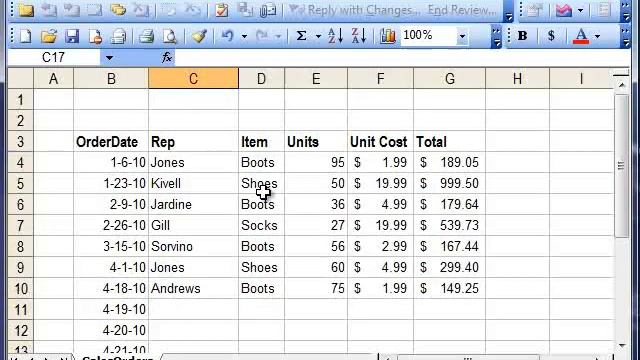Print using the printer icon
Screen dimensions: 640x360
146,36
